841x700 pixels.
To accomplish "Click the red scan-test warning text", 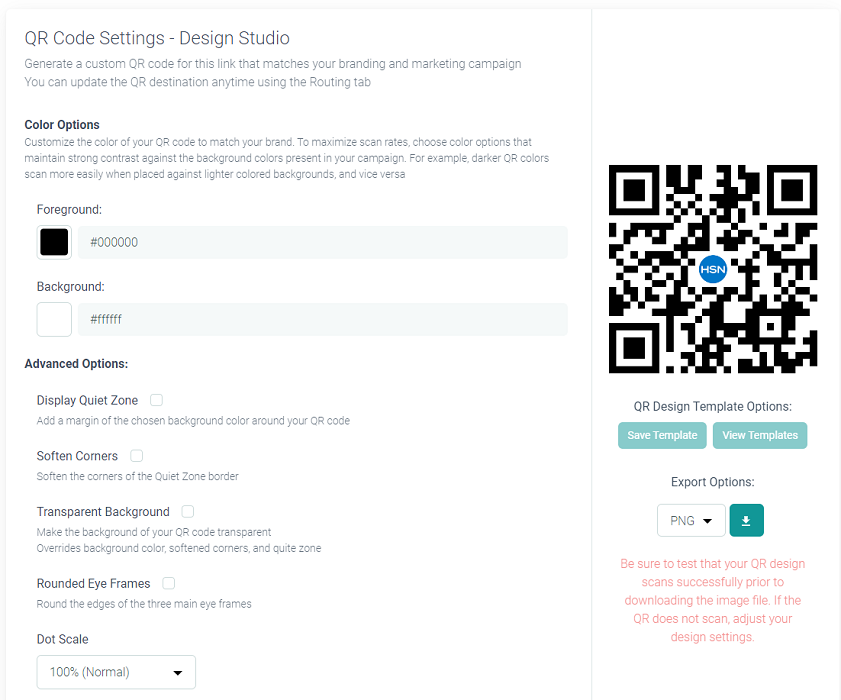I will coord(712,600).
